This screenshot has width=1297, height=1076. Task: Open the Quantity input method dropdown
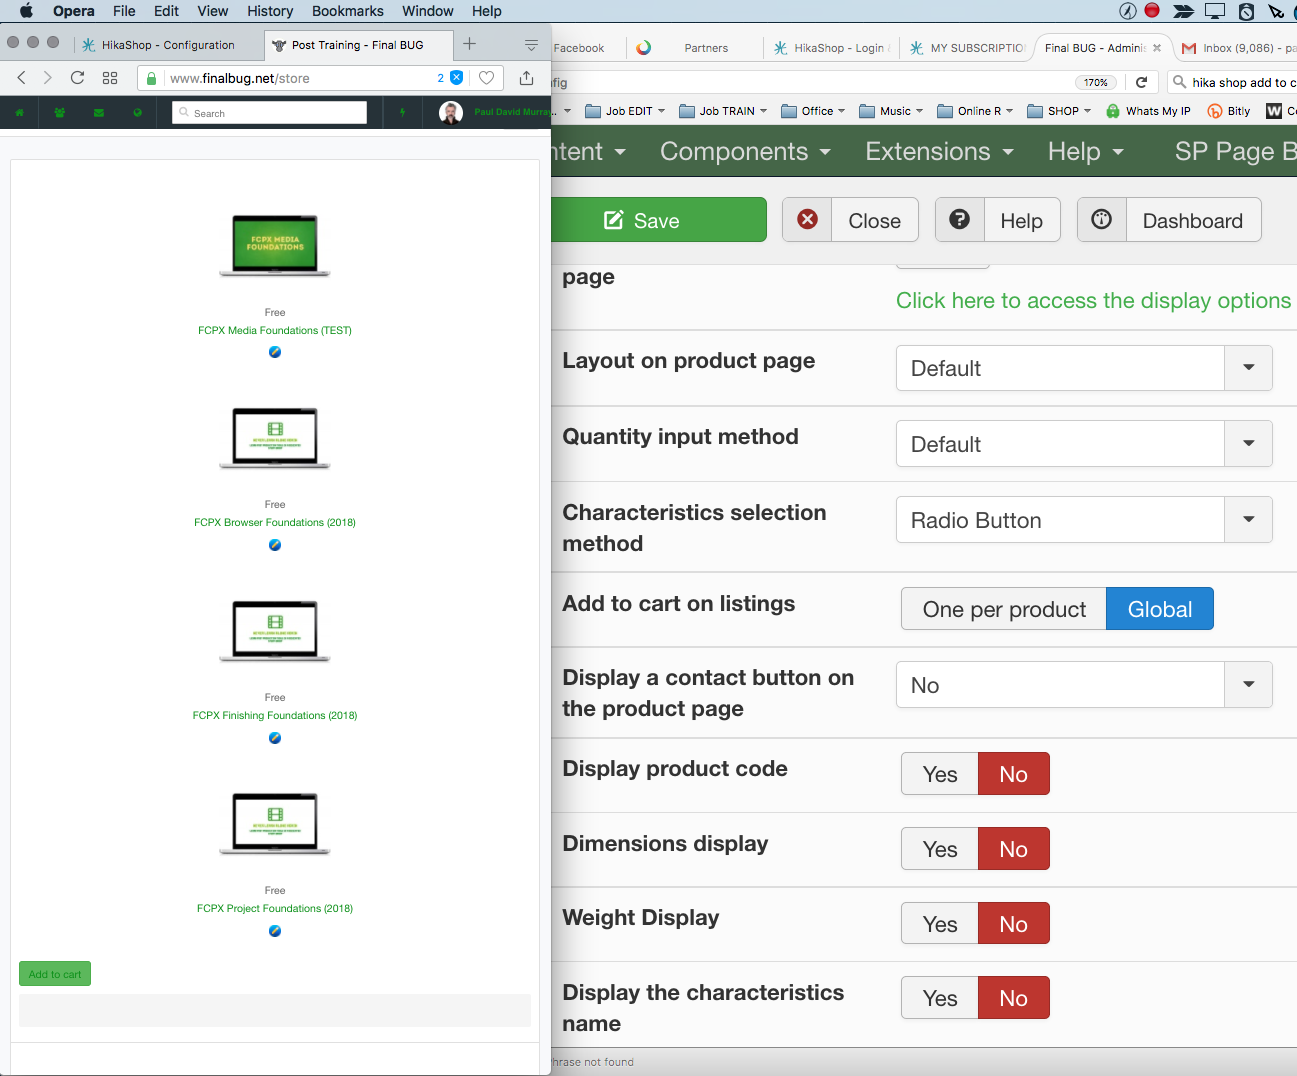pyautogui.click(x=1084, y=444)
